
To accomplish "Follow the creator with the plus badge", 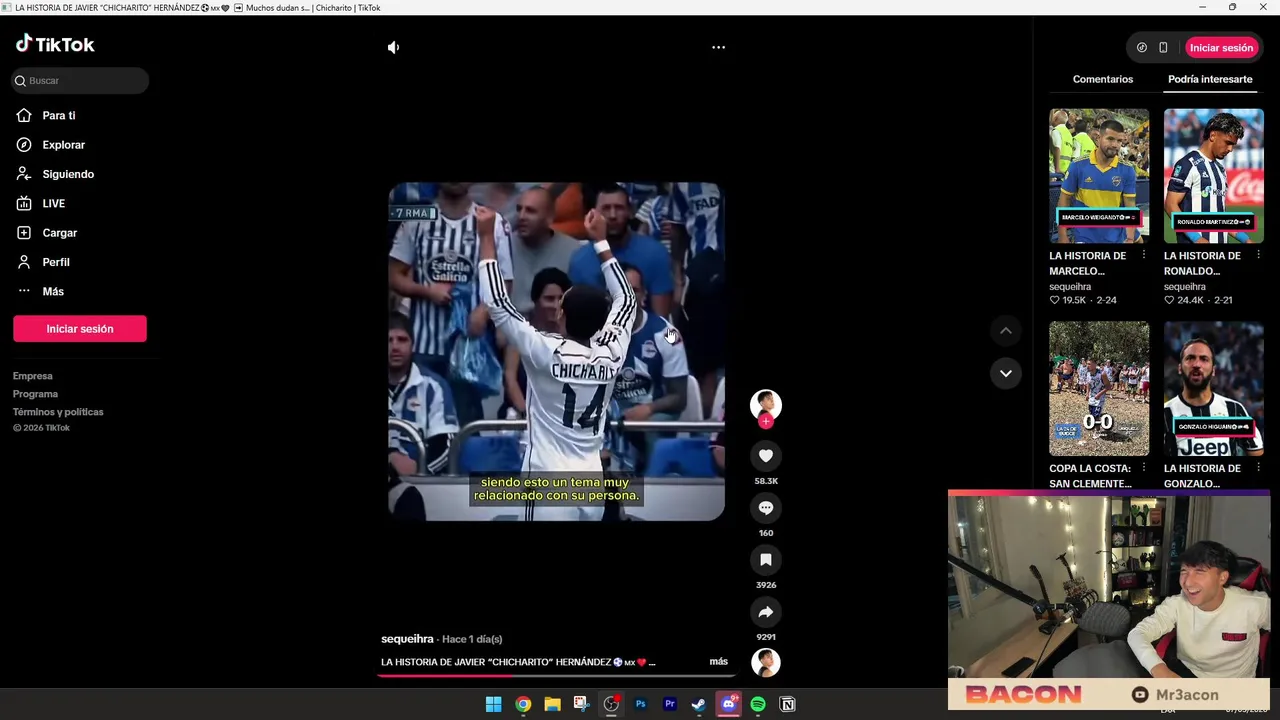I will pos(766,421).
